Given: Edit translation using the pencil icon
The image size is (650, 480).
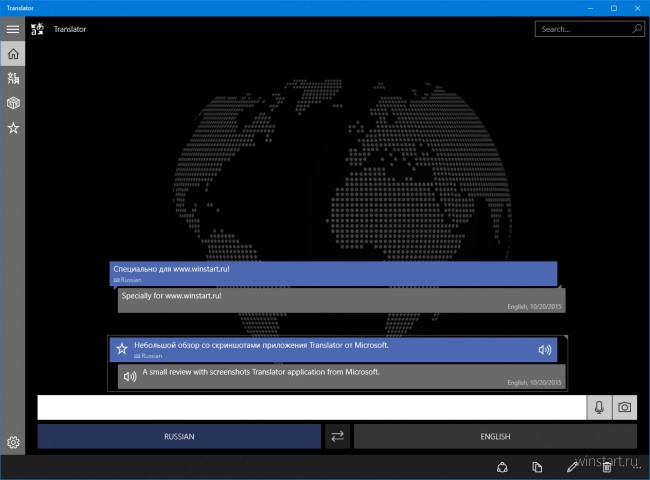Looking at the screenshot, I should (x=572, y=468).
